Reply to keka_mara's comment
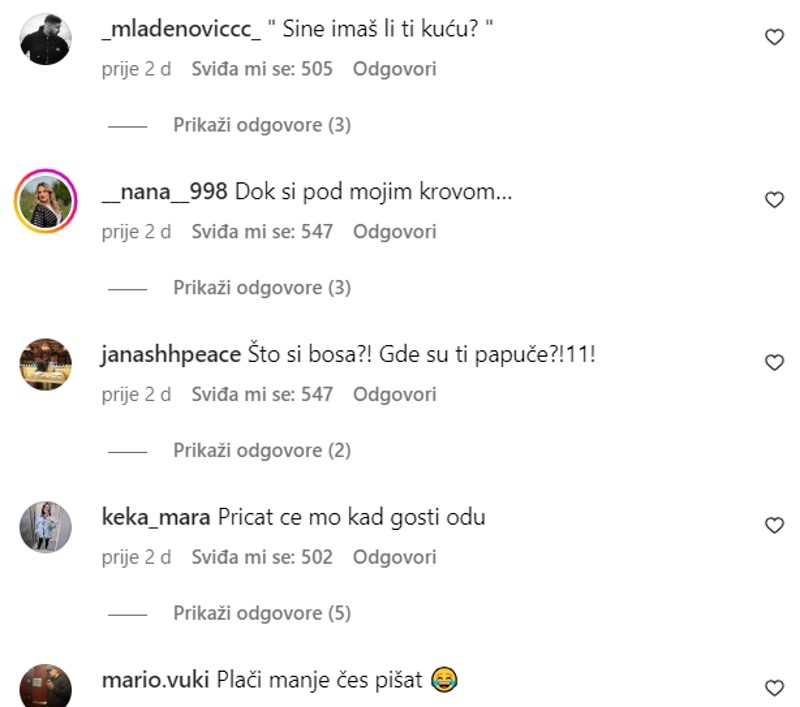This screenshot has width=800, height=707. tap(394, 557)
